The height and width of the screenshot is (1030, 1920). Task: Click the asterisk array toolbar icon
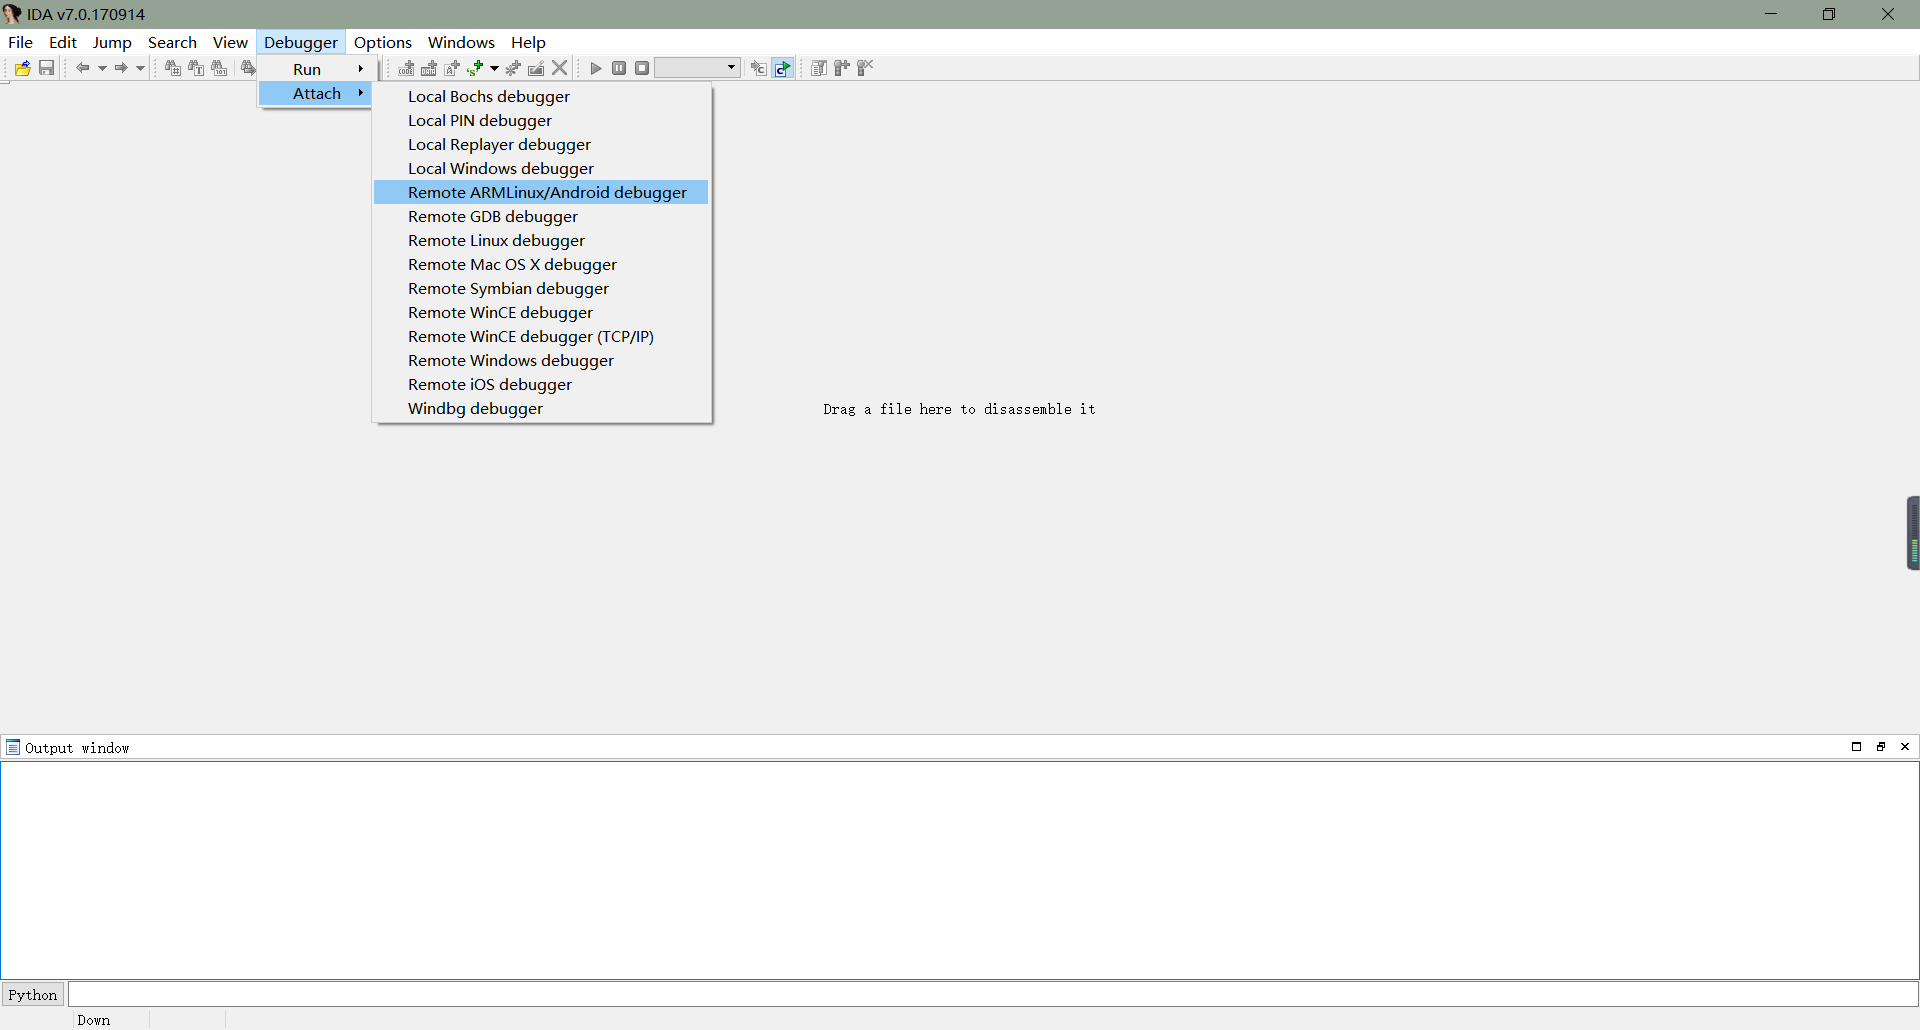click(513, 68)
